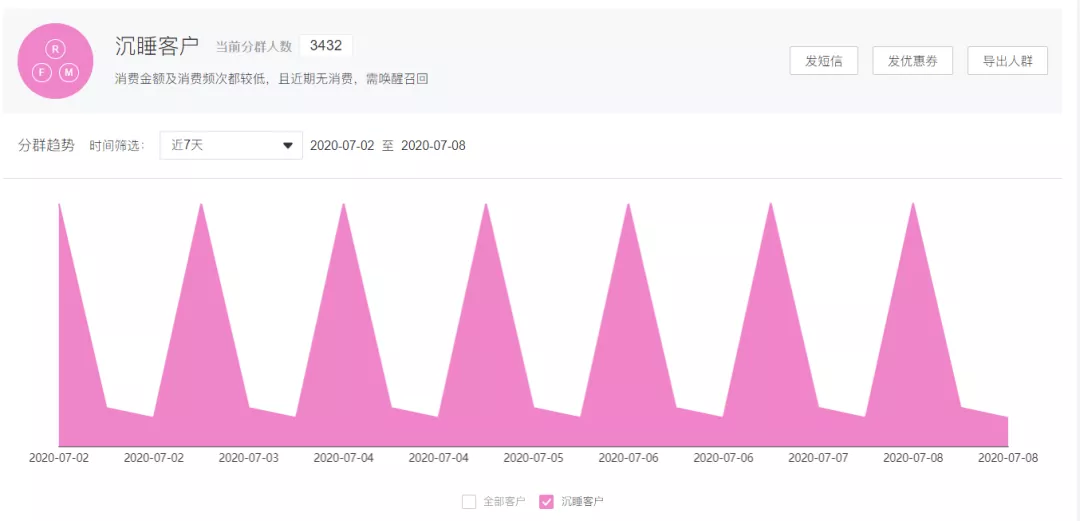Viewport: 1080px width, 521px height.
Task: Click the 2020-07-03 axis label
Action: pos(249,458)
